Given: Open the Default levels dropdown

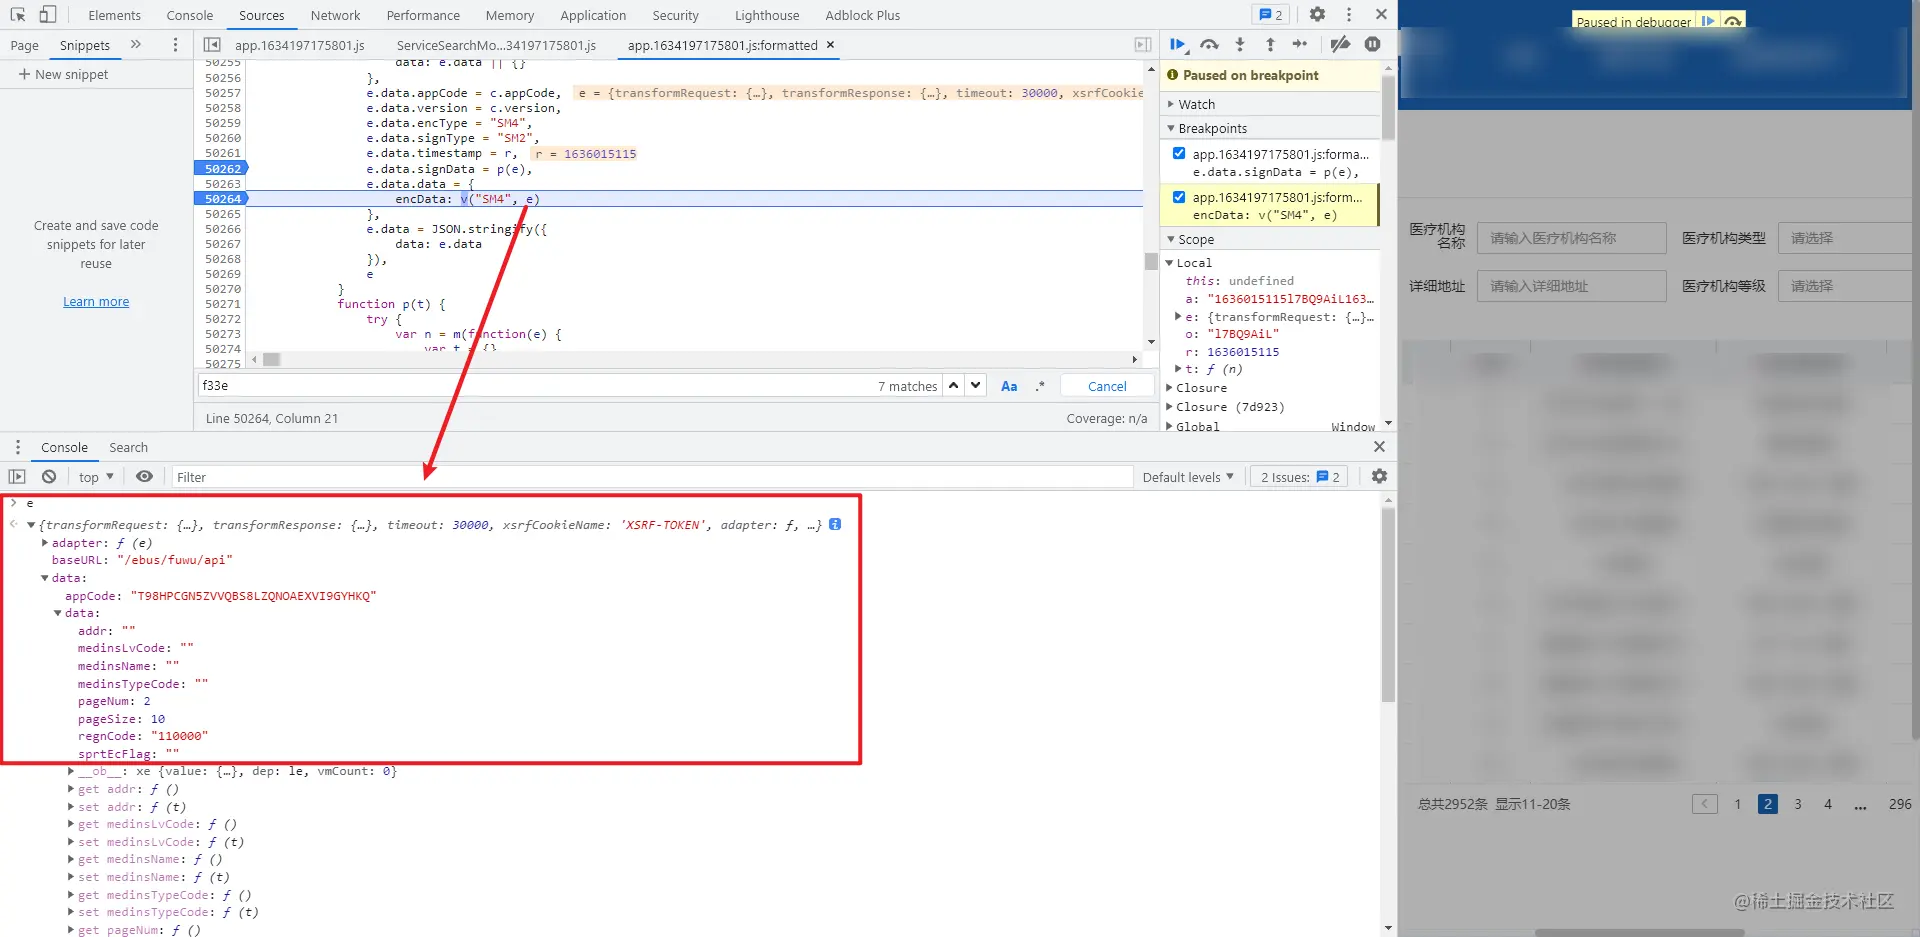Looking at the screenshot, I should click(x=1188, y=477).
